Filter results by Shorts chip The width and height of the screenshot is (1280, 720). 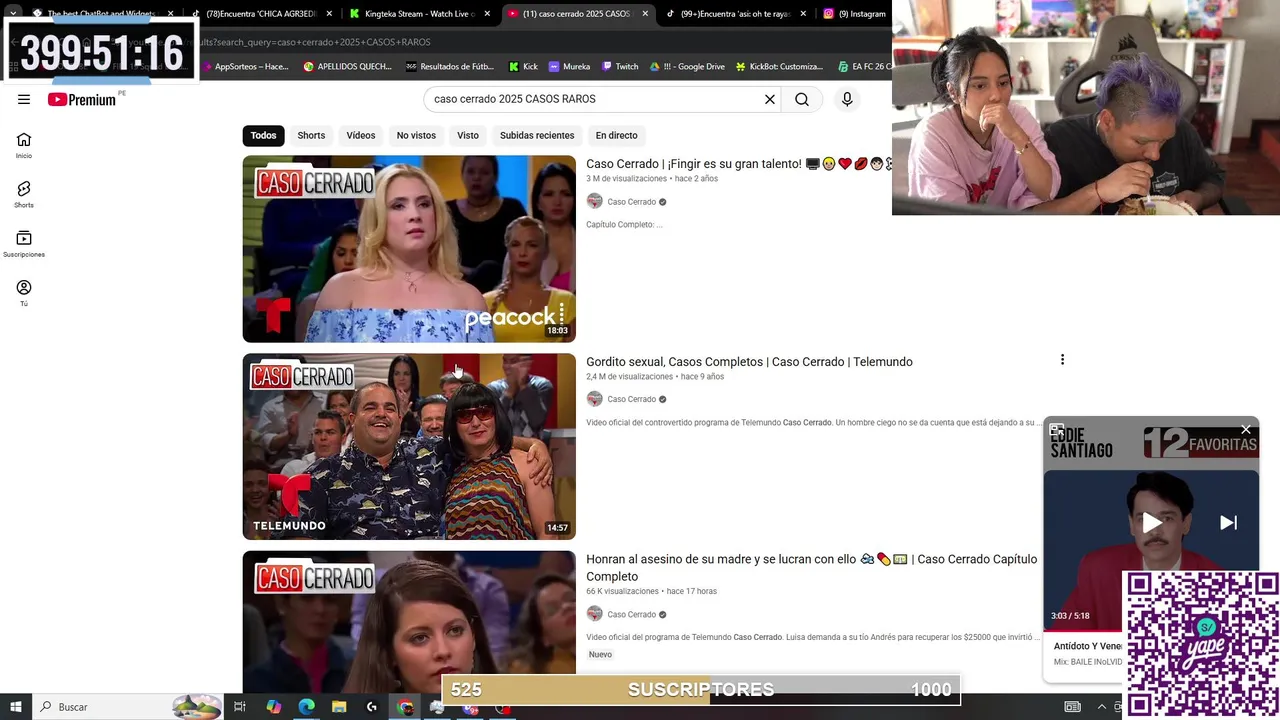tap(311, 135)
